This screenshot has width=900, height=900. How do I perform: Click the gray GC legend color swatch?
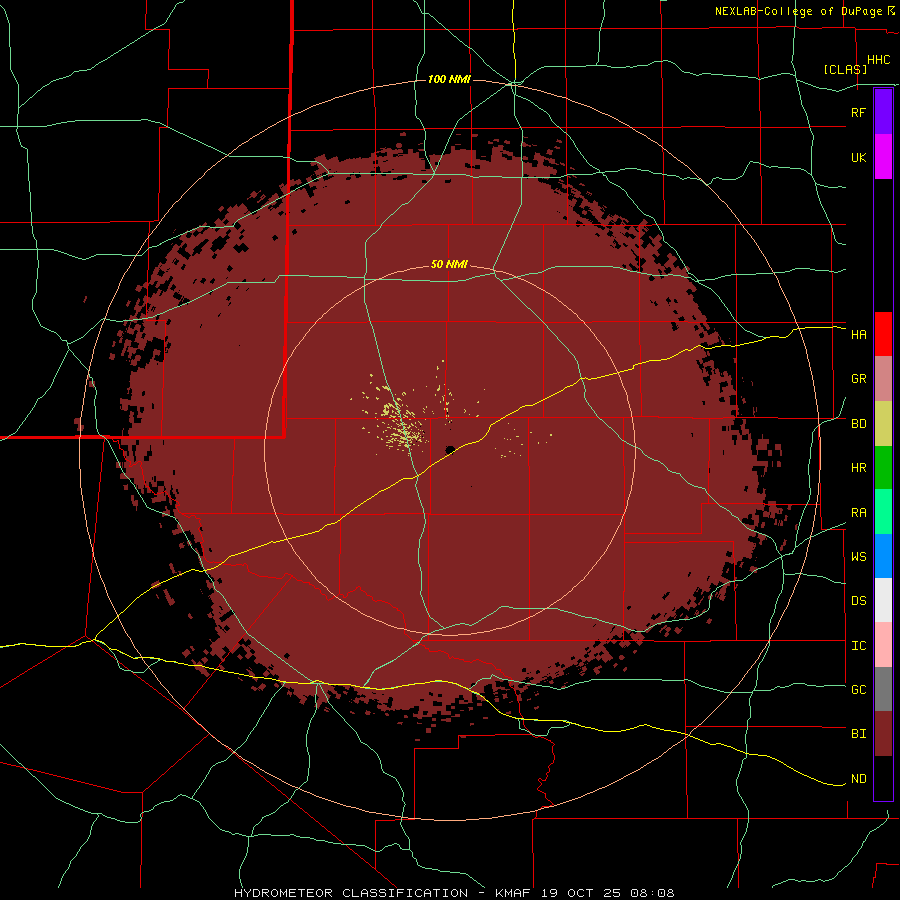[x=883, y=689]
